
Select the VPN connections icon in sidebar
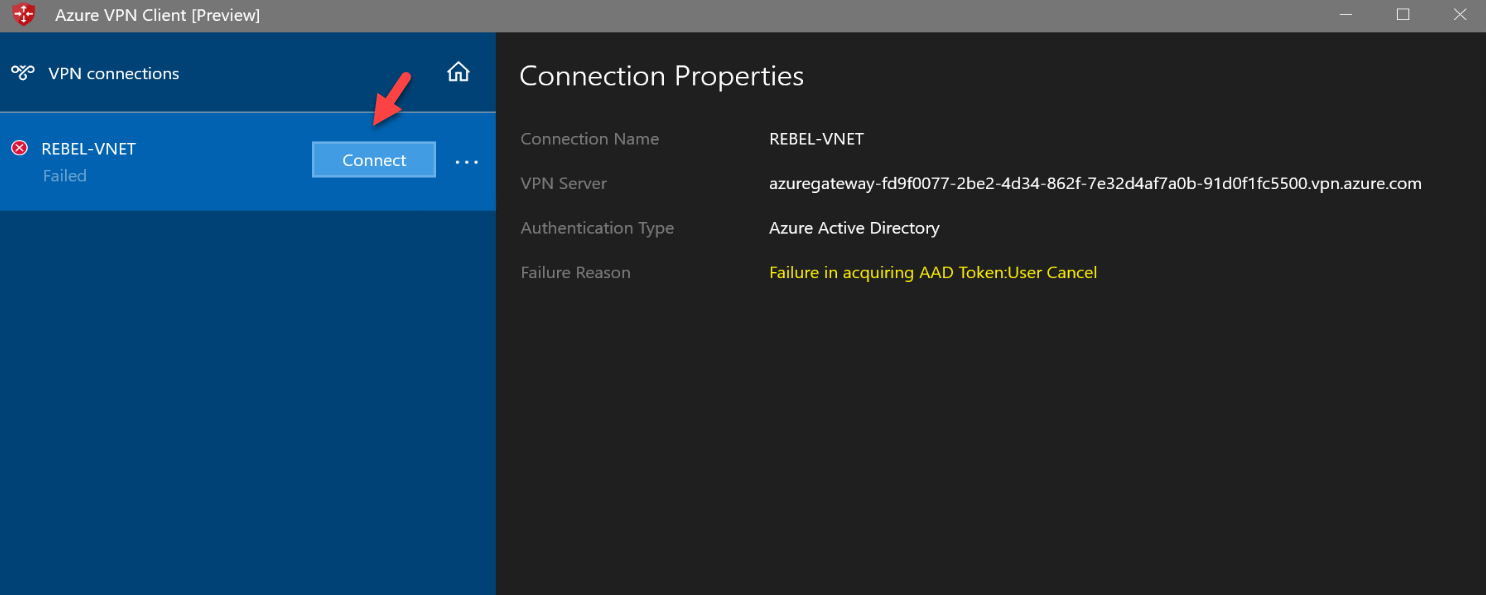tap(22, 72)
